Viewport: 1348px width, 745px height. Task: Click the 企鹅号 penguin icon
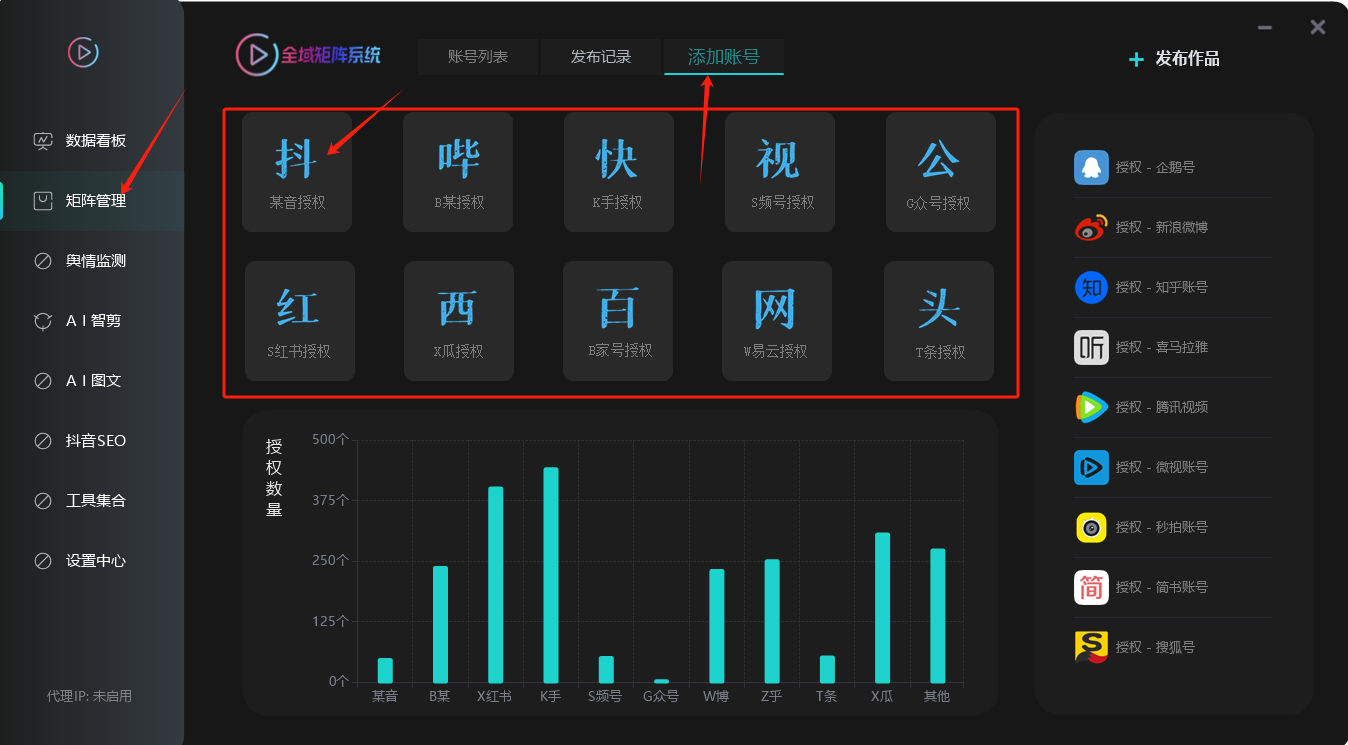pos(1091,167)
